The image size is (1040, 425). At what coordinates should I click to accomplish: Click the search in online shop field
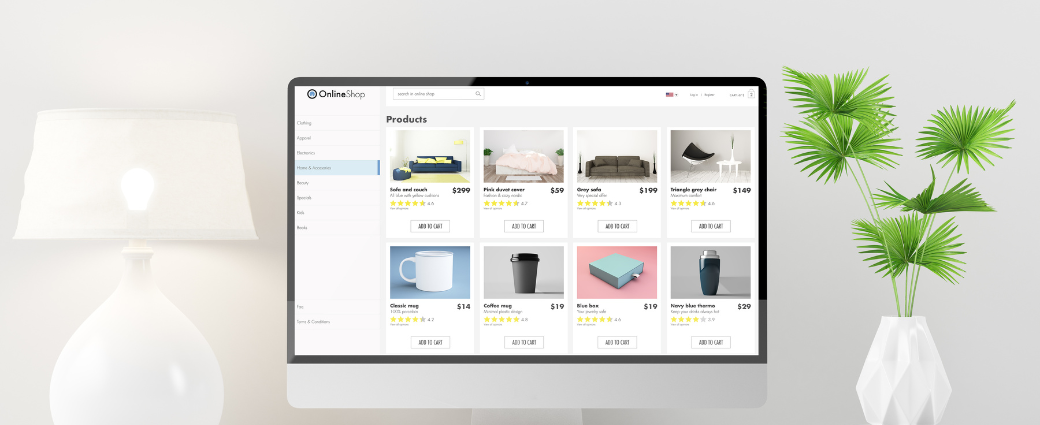(432, 94)
